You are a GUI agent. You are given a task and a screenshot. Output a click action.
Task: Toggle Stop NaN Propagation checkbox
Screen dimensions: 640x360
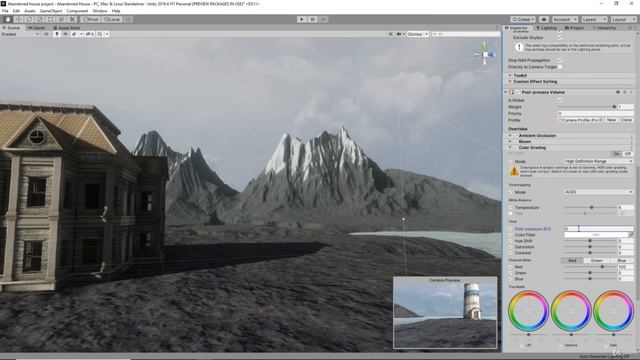pyautogui.click(x=560, y=60)
